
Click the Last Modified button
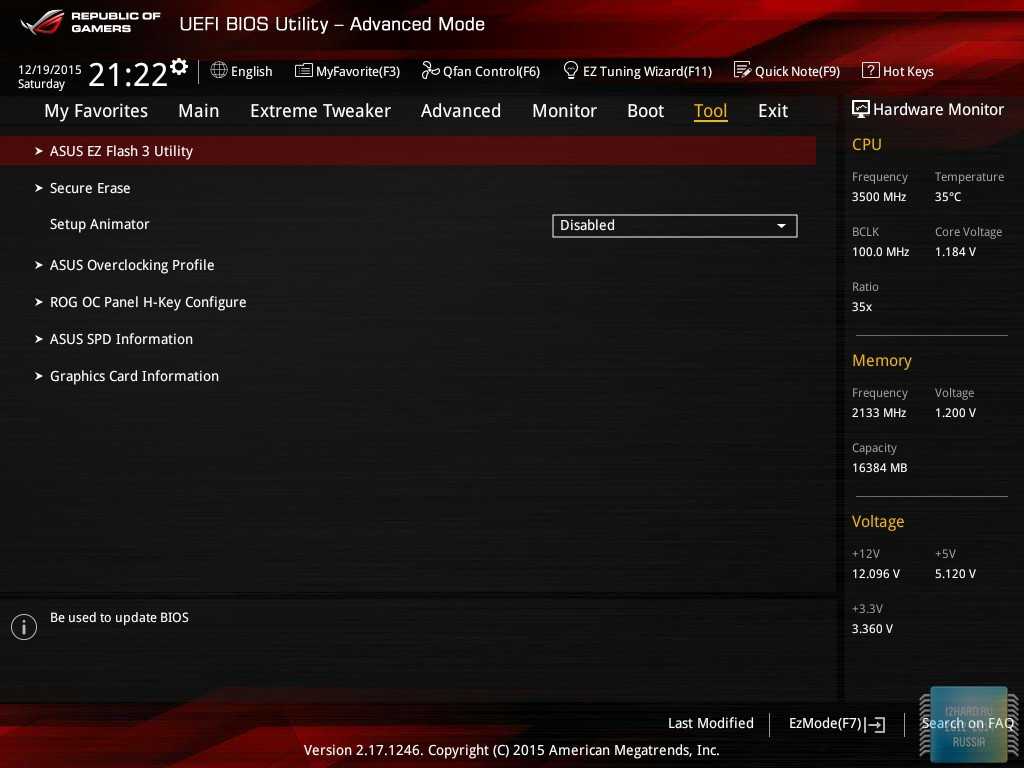point(710,723)
